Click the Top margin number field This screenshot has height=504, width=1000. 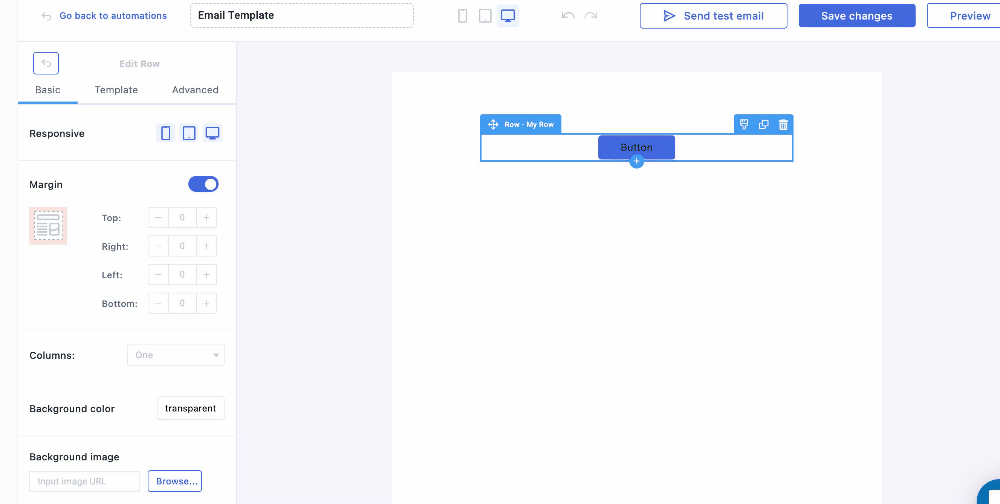(182, 218)
